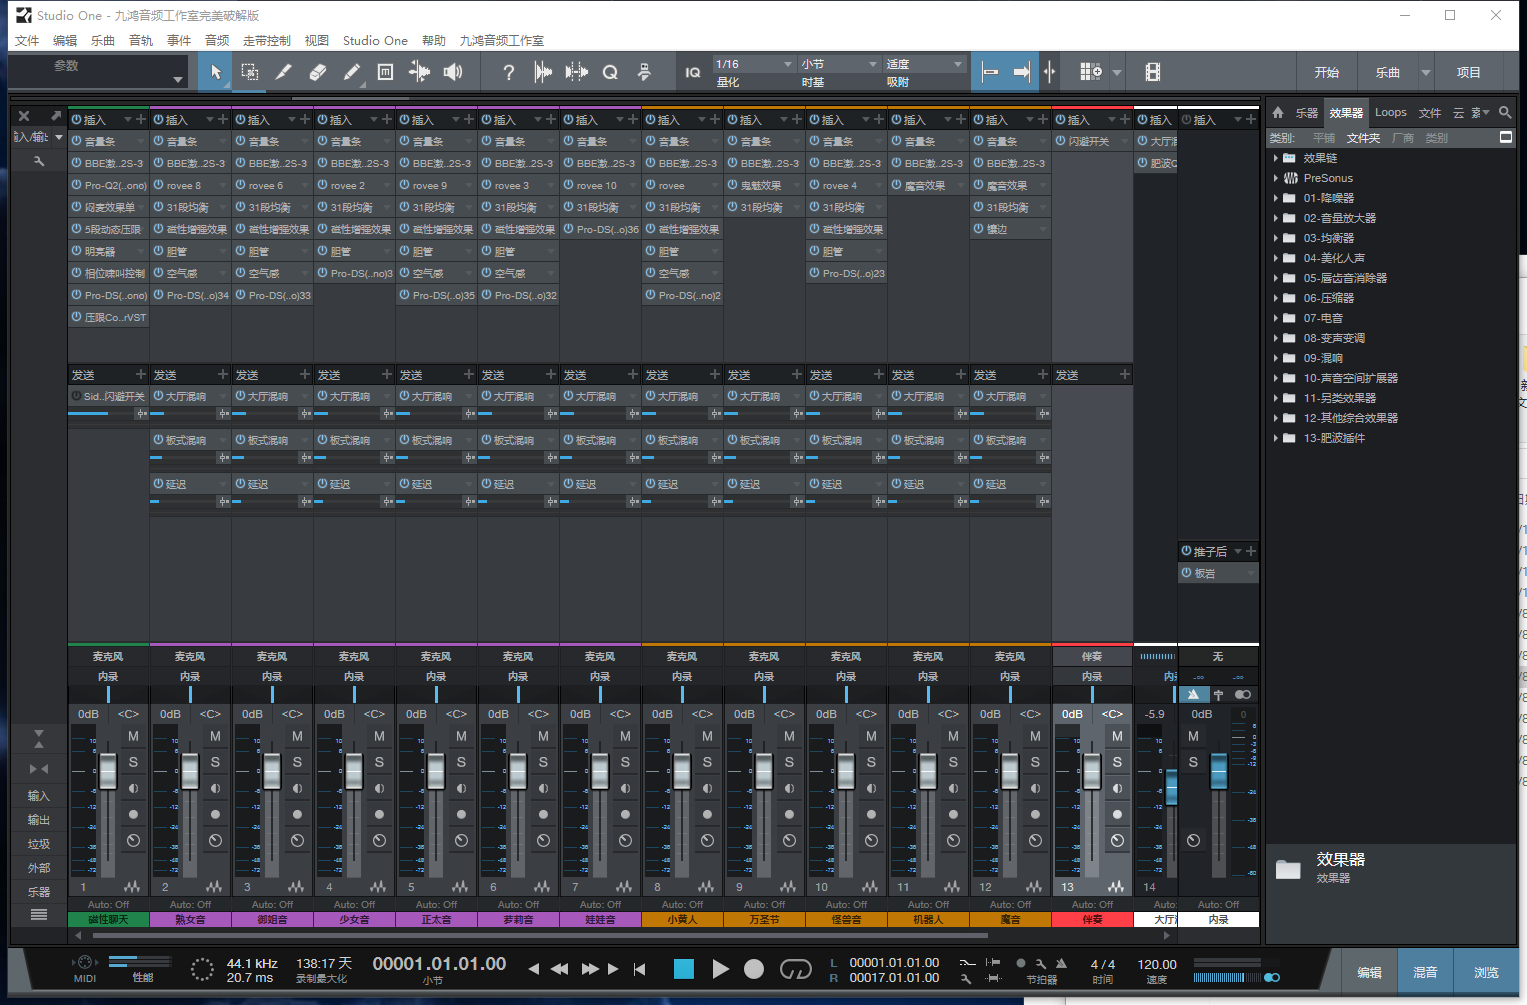Activate the Listen speaker tool
1527x1005 pixels.
coord(453,72)
